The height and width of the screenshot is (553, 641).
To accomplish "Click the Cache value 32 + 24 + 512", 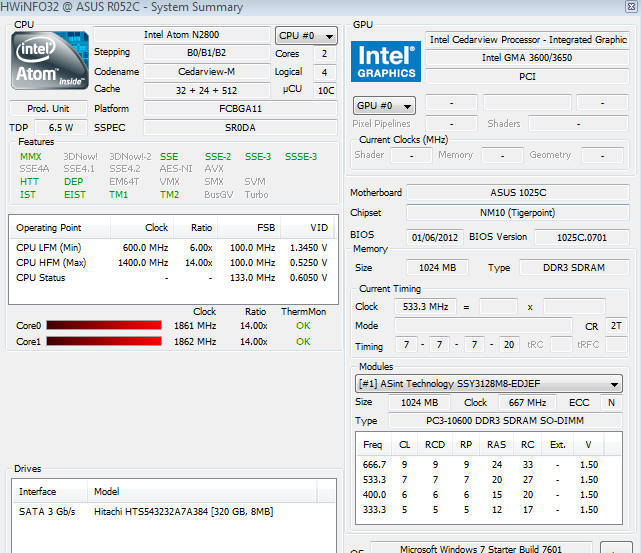I will tap(206, 90).
